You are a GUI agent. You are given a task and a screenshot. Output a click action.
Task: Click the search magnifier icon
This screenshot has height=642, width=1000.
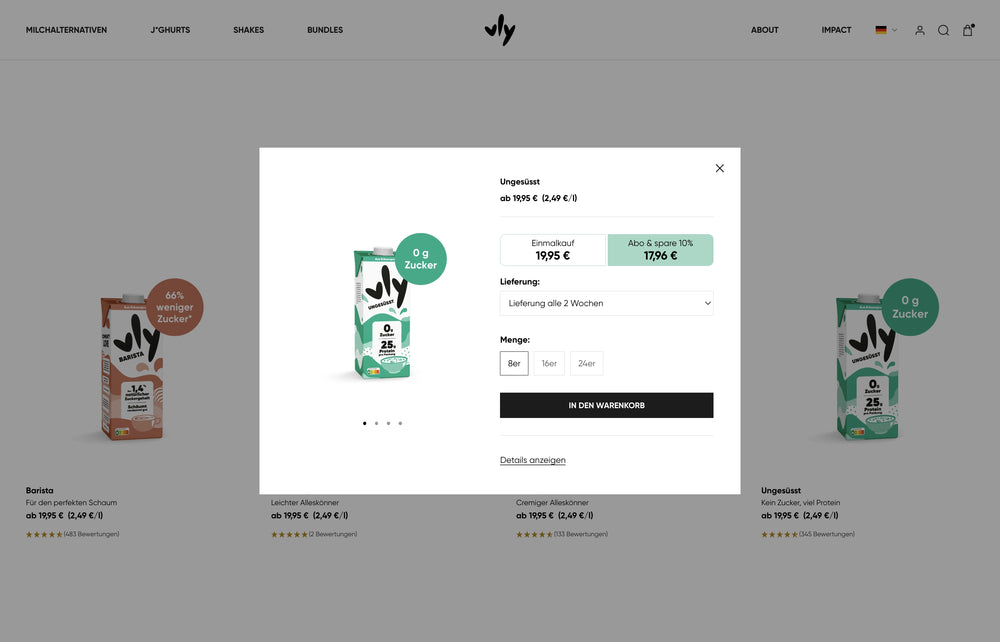943,30
